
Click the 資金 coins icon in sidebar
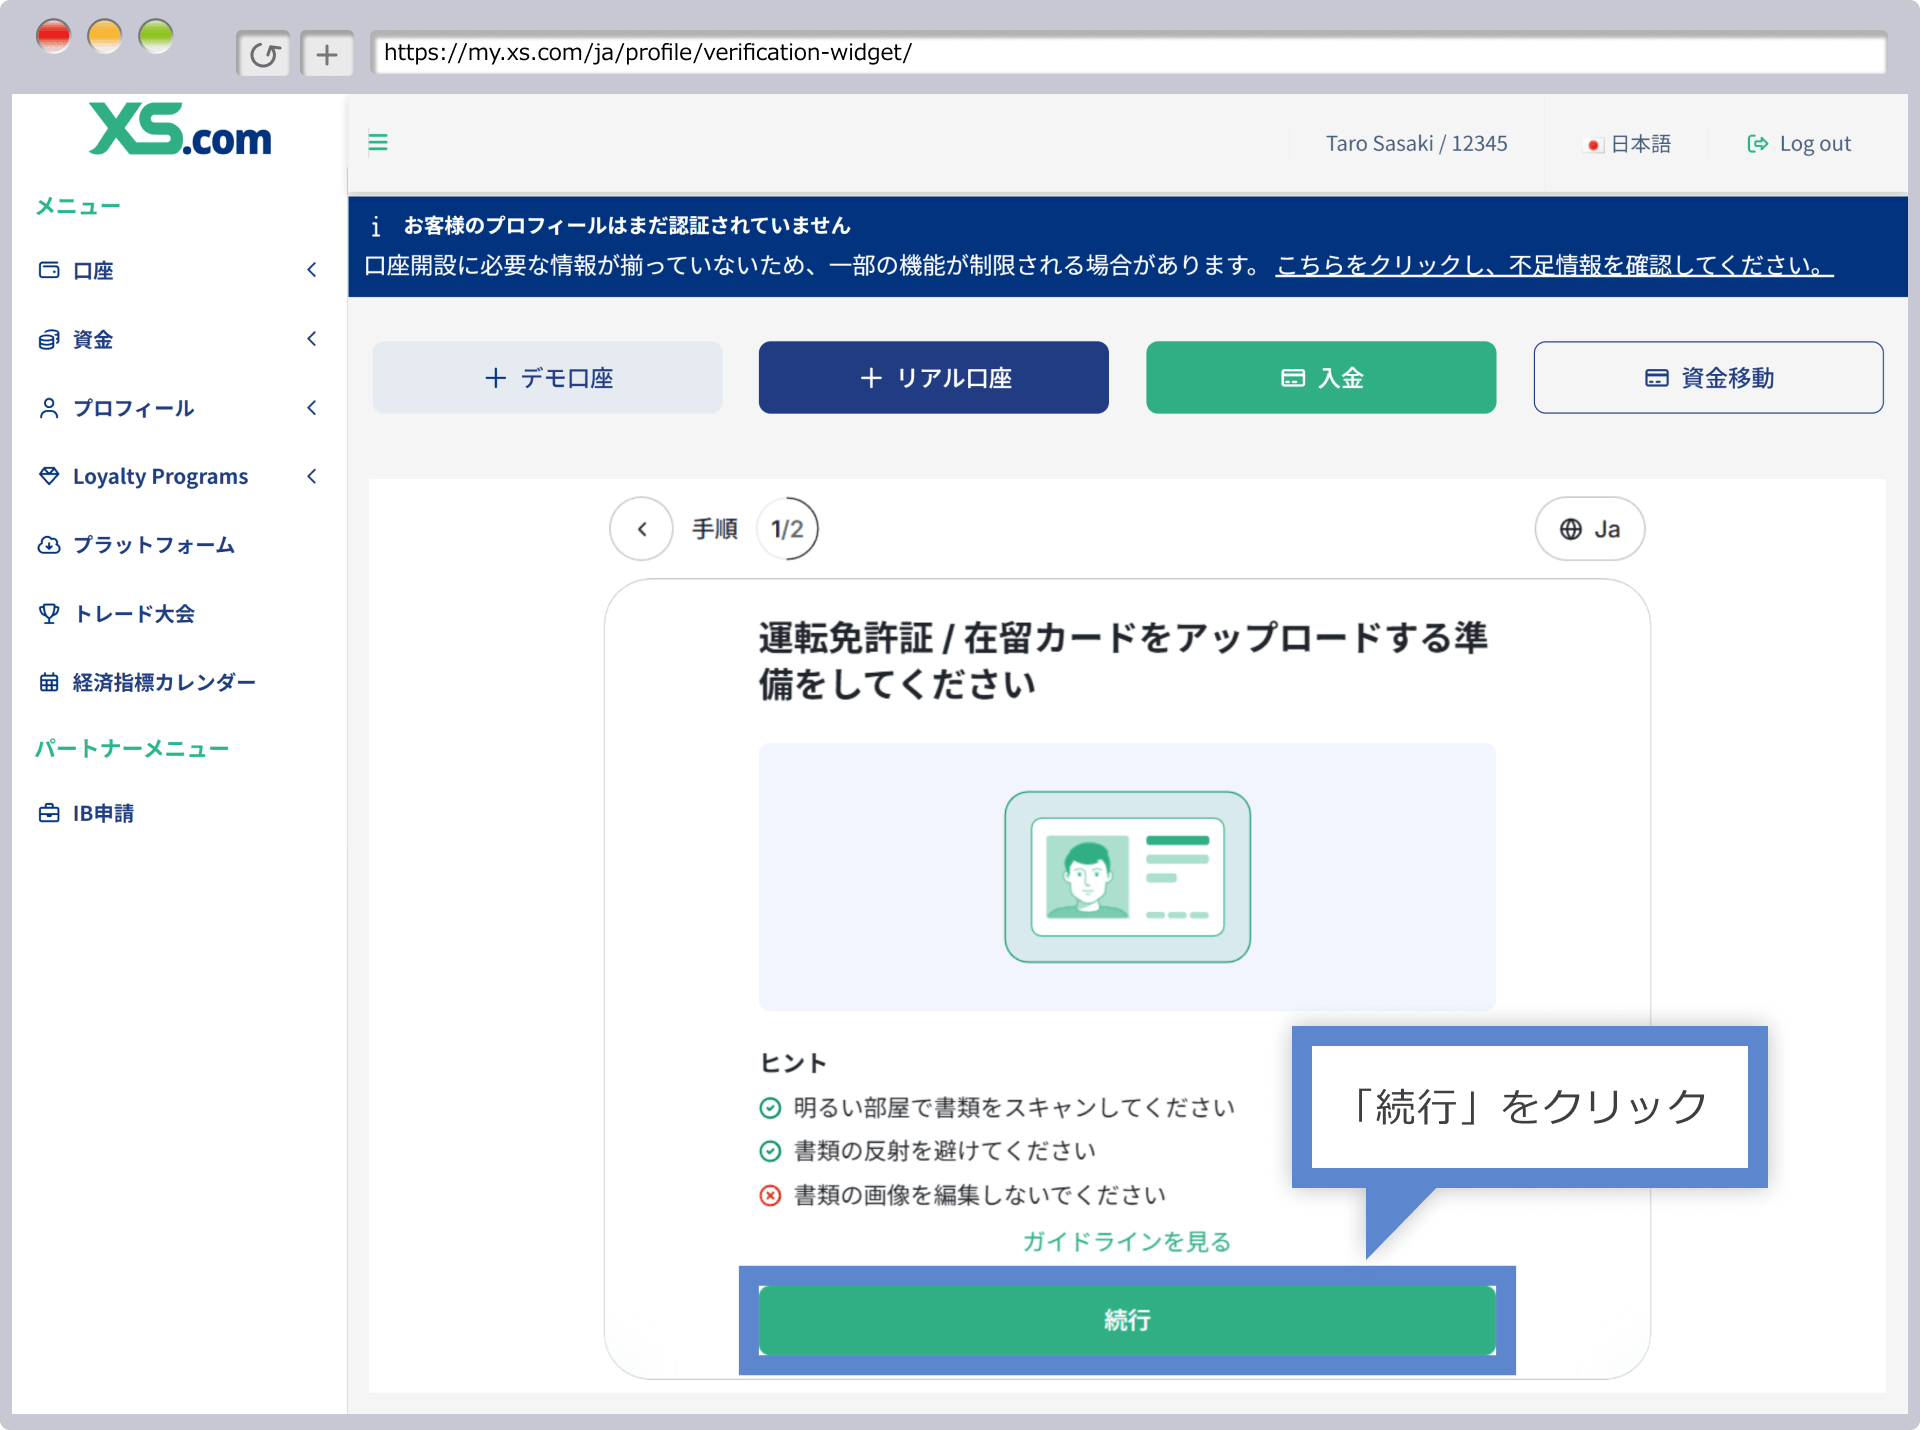49,339
